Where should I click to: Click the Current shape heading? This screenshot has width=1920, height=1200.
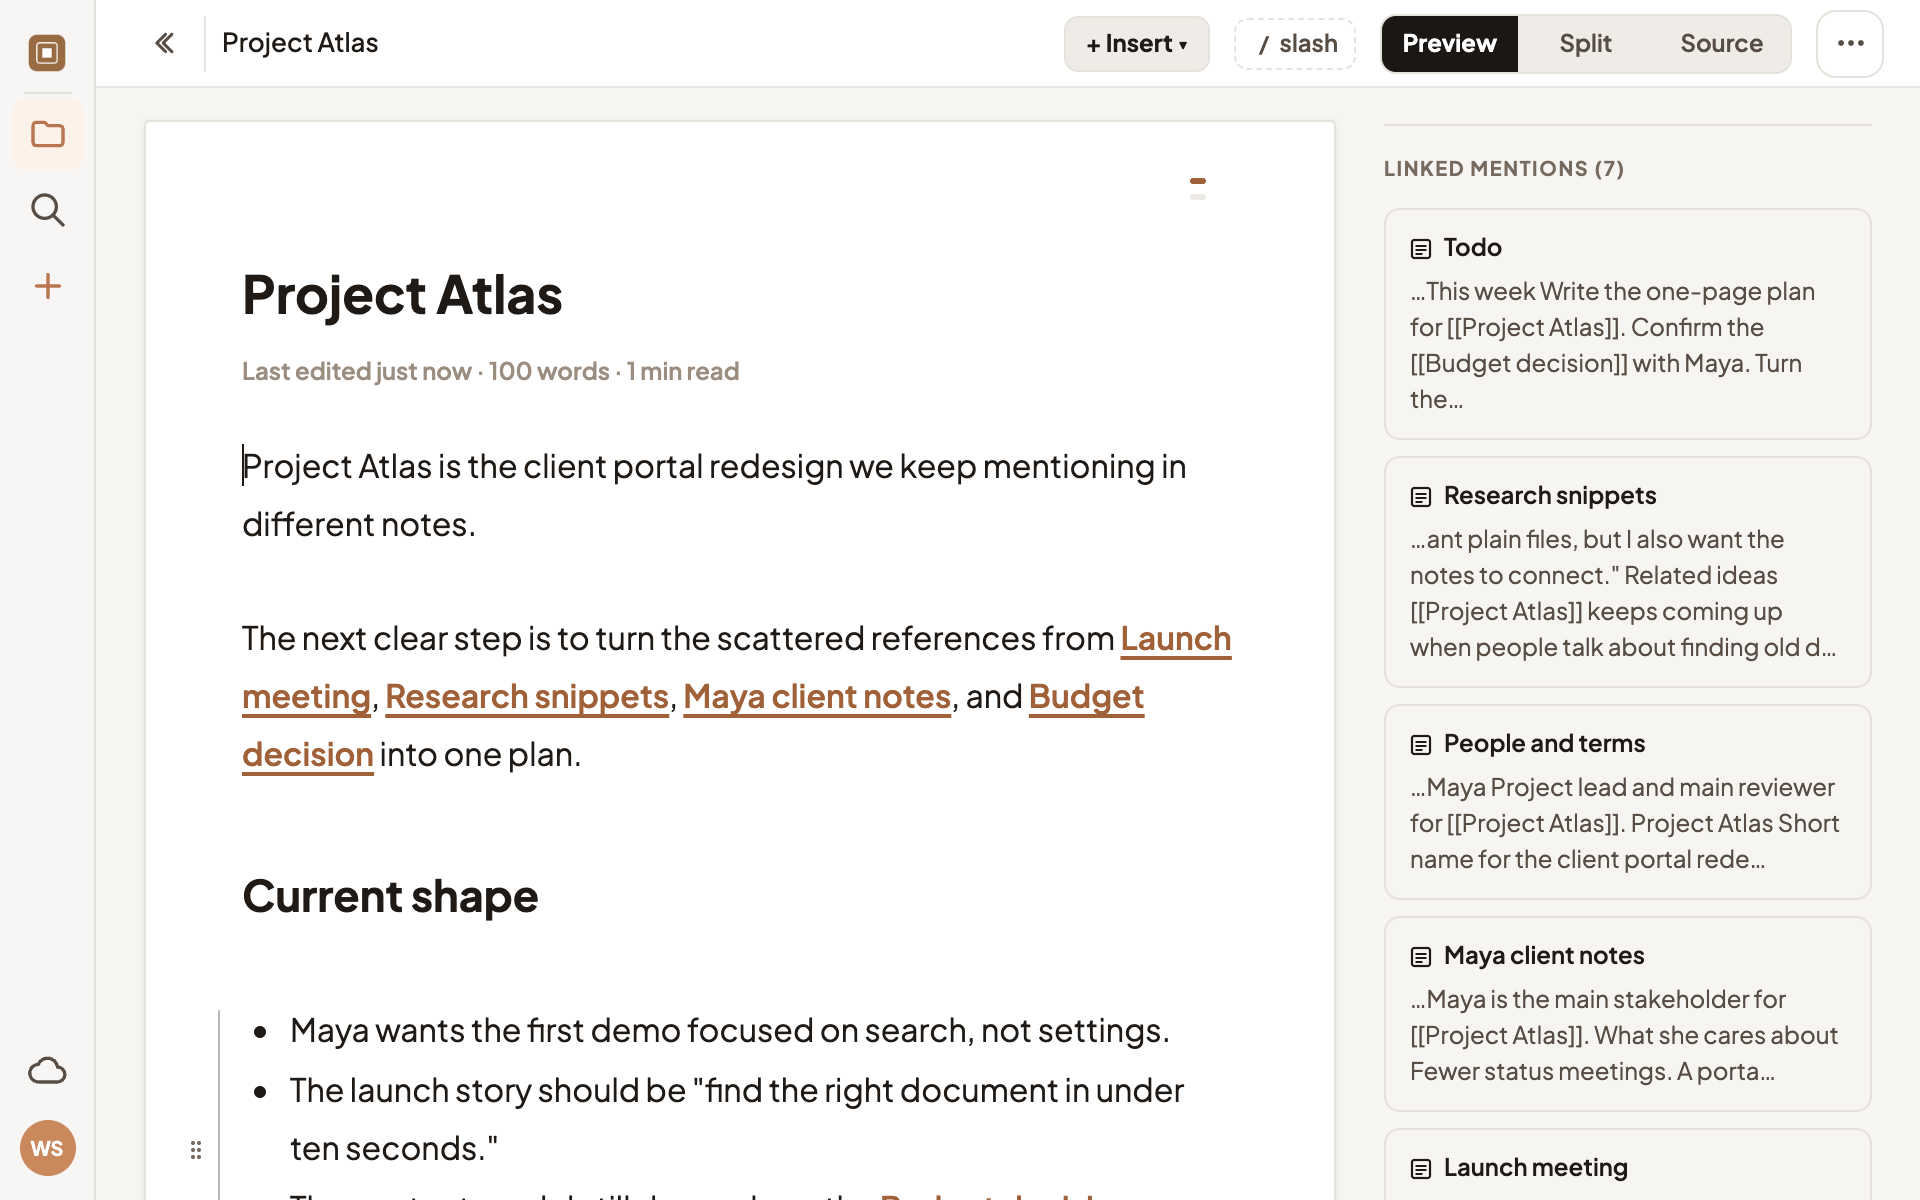point(390,896)
